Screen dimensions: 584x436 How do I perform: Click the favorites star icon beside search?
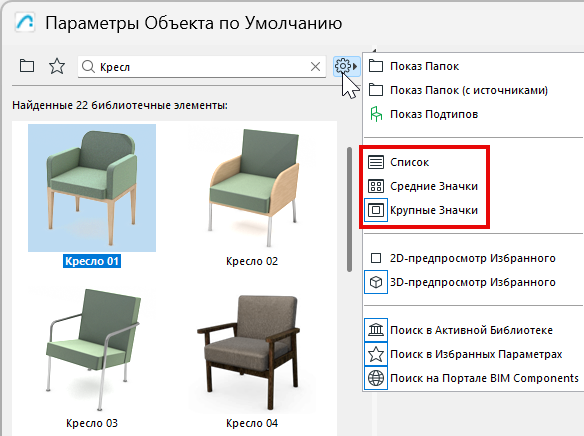pos(57,66)
